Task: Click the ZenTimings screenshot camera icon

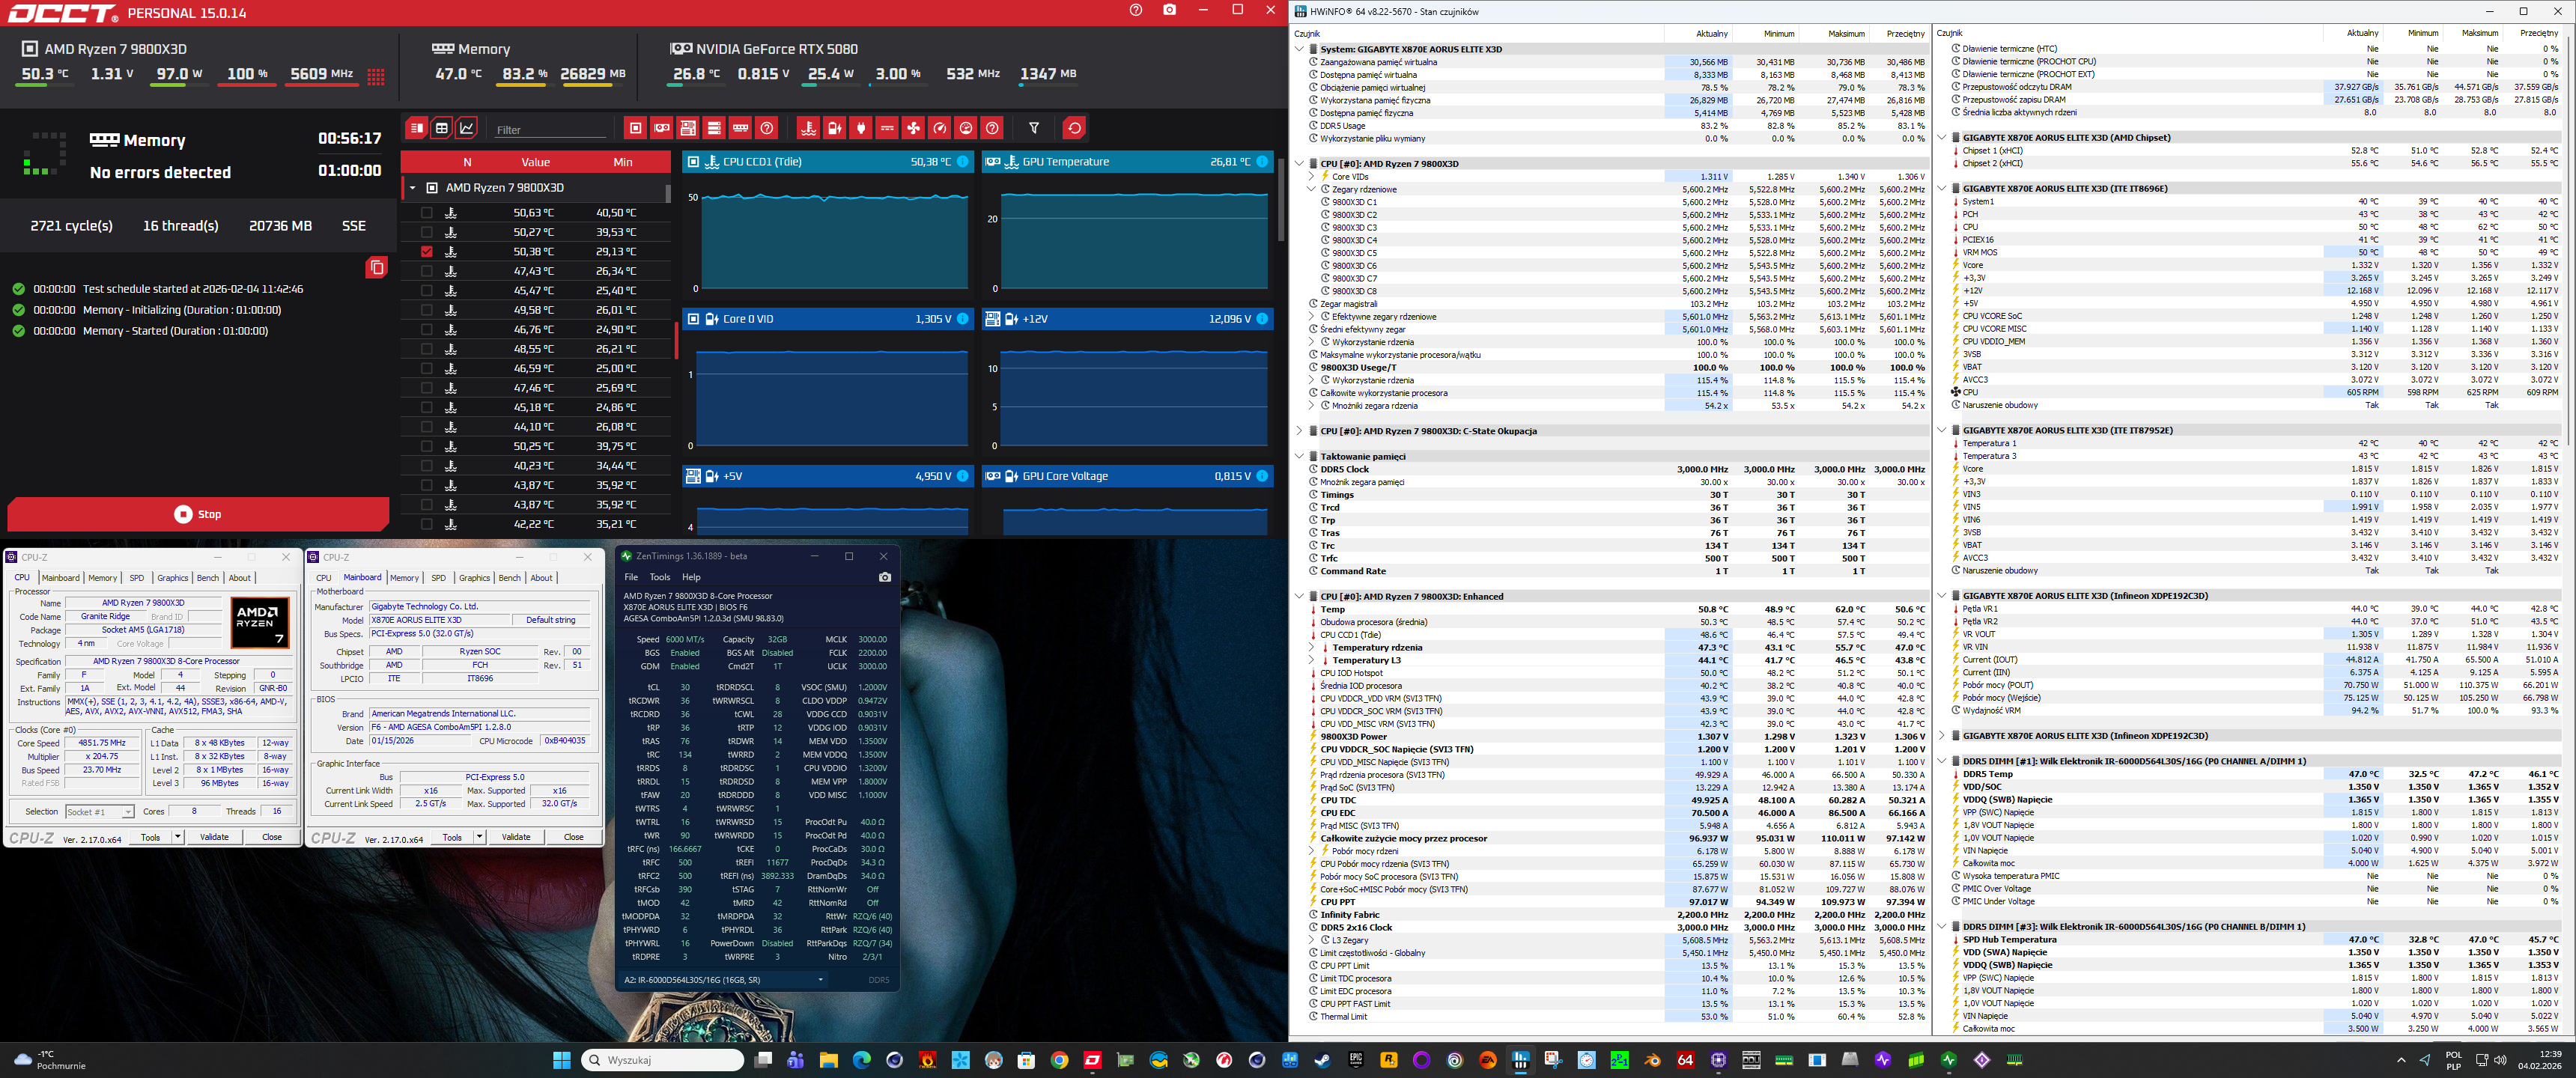Action: [x=884, y=577]
